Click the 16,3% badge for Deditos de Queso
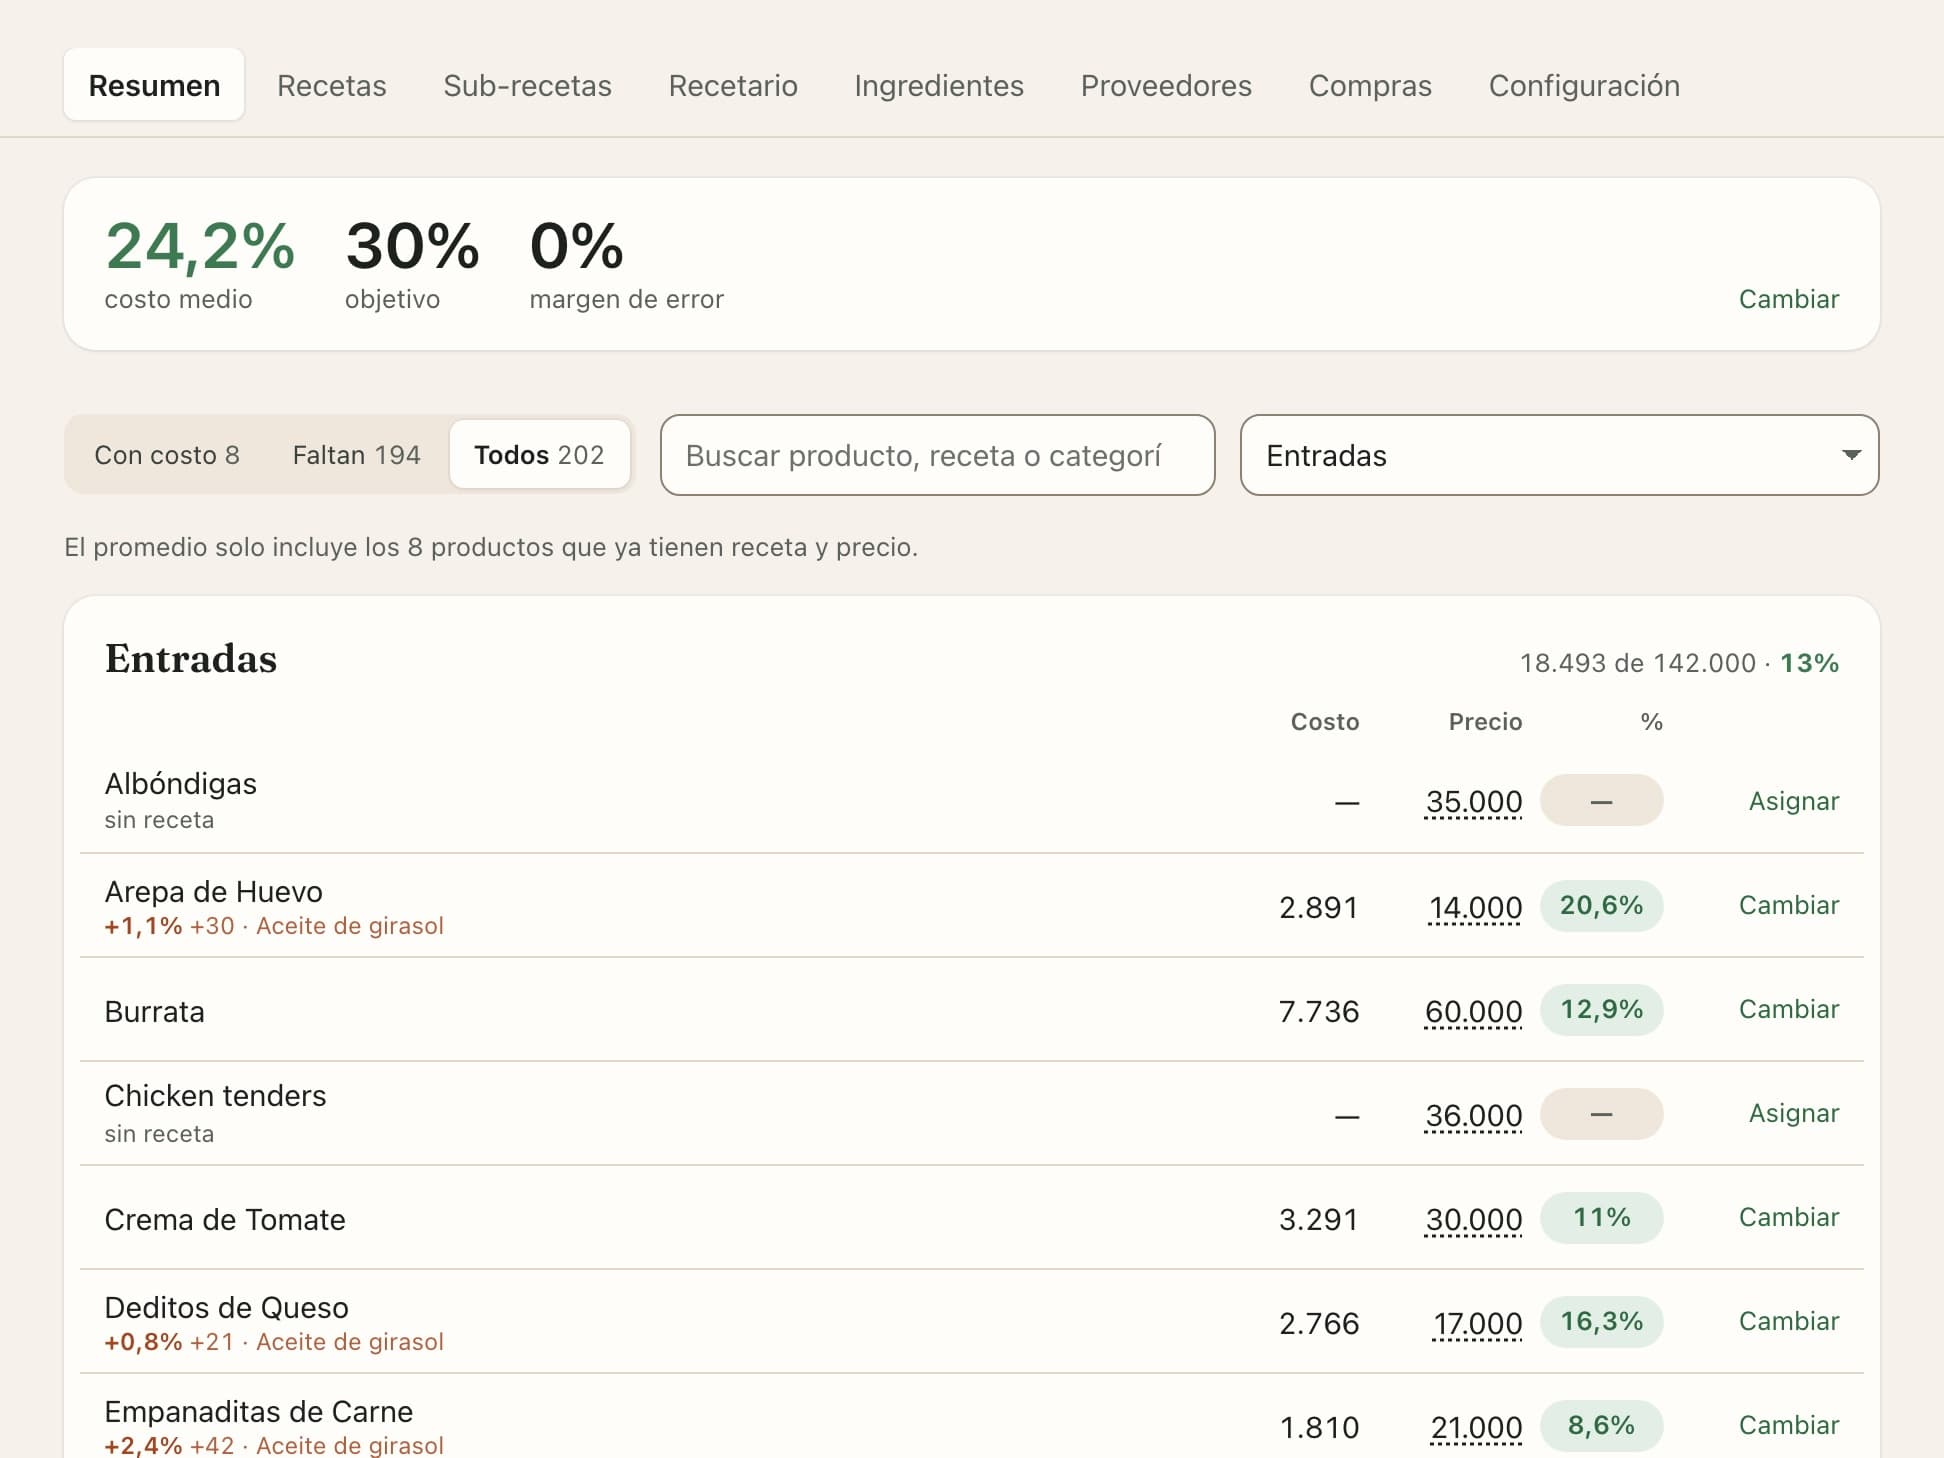 (1601, 1321)
